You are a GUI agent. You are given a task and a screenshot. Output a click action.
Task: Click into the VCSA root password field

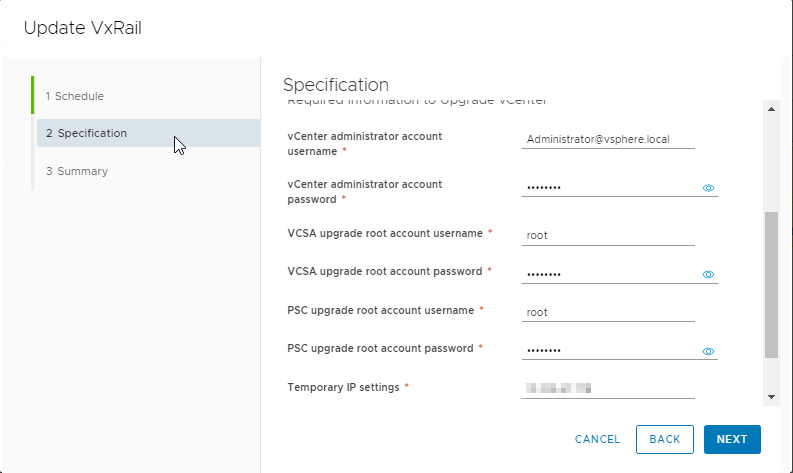pos(608,274)
